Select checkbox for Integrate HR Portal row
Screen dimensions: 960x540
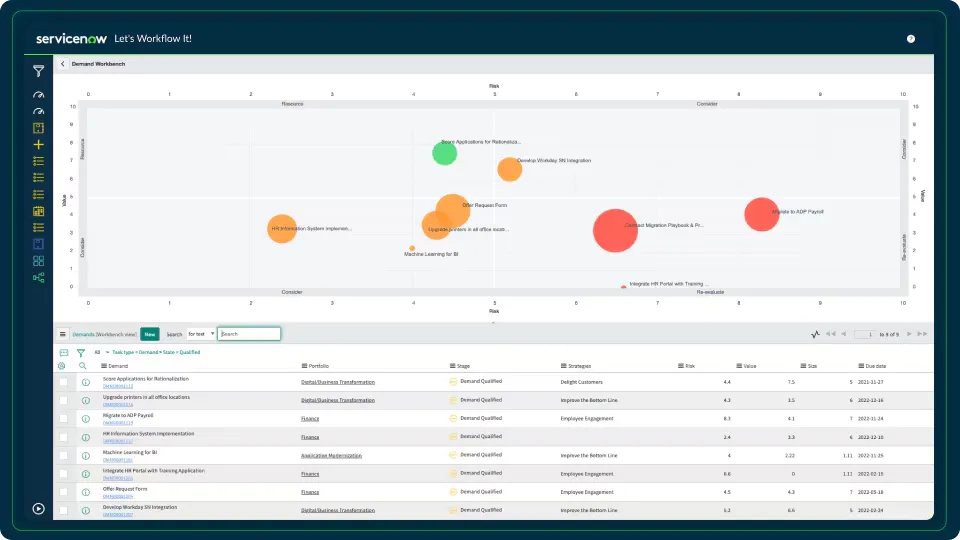[x=63, y=474]
